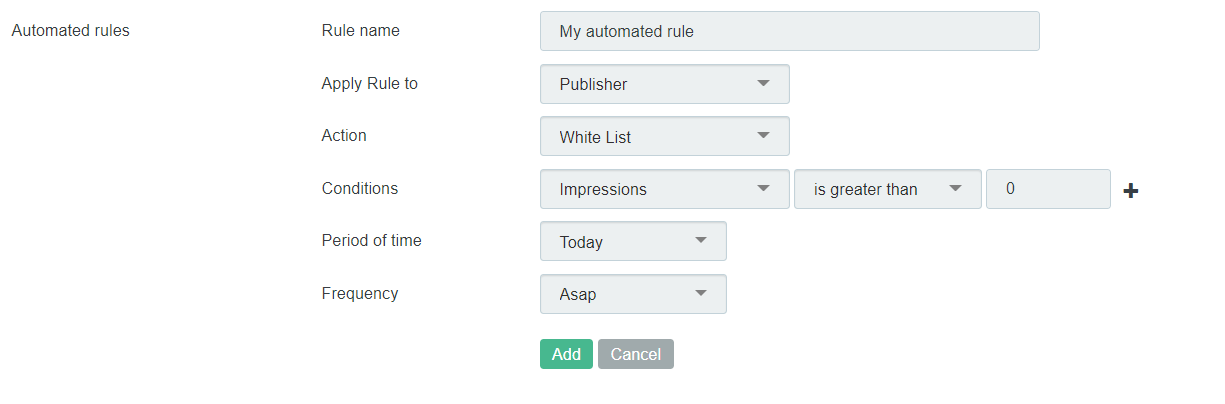Click the Conditions label
The width and height of the screenshot is (1225, 404).
pyautogui.click(x=360, y=188)
